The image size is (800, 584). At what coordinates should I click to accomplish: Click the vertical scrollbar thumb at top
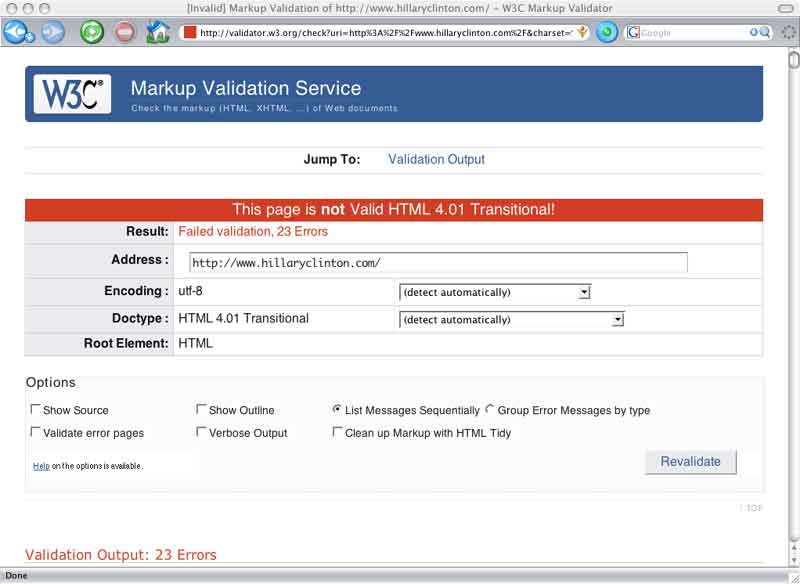click(x=794, y=58)
